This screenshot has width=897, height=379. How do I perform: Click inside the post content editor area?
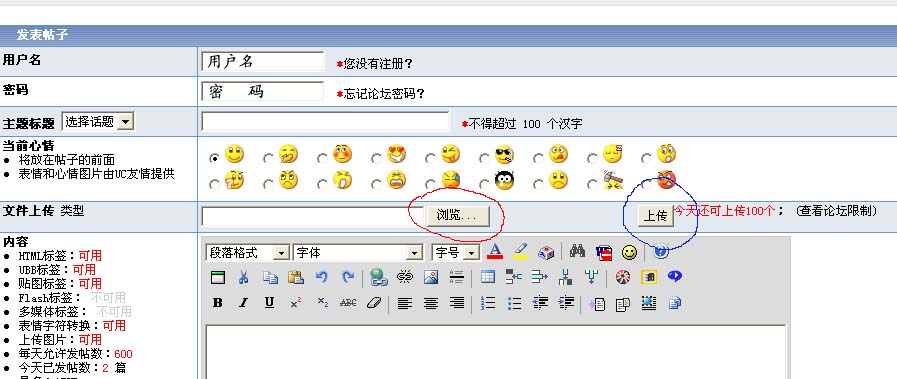pyautogui.click(x=496, y=351)
